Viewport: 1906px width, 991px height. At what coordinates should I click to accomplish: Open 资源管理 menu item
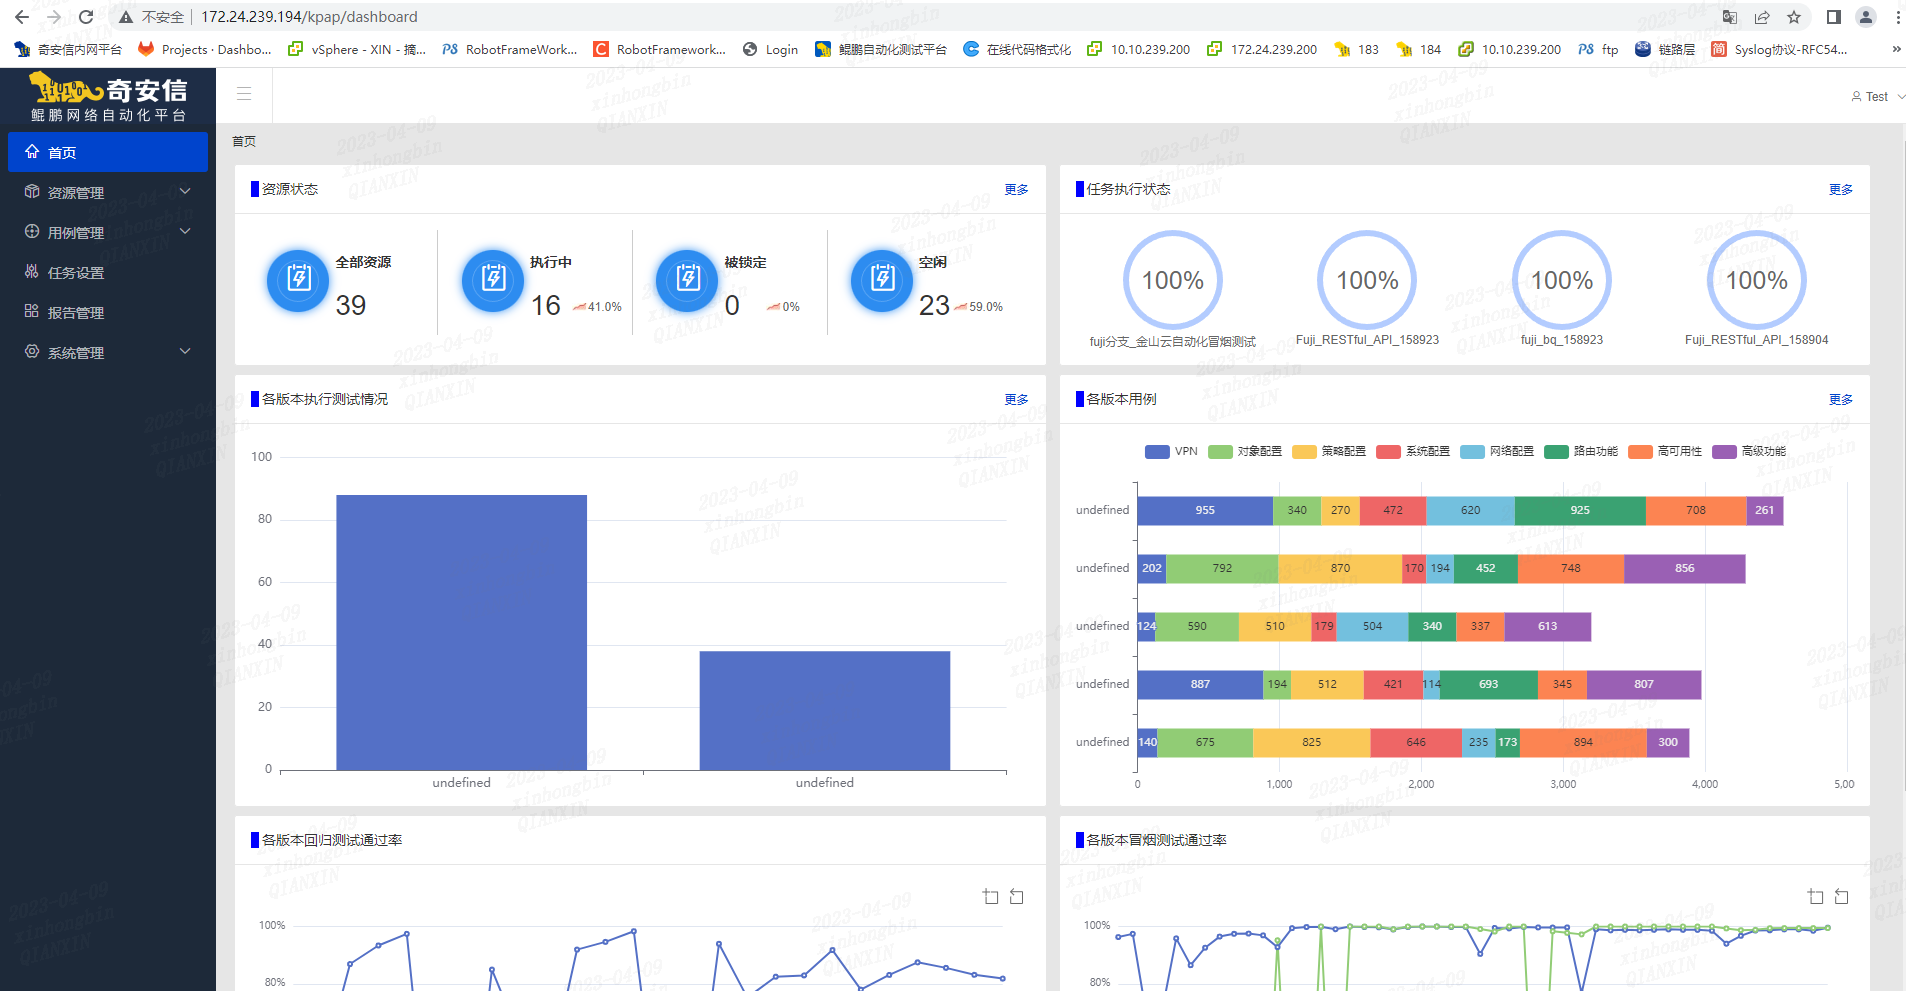(x=108, y=192)
